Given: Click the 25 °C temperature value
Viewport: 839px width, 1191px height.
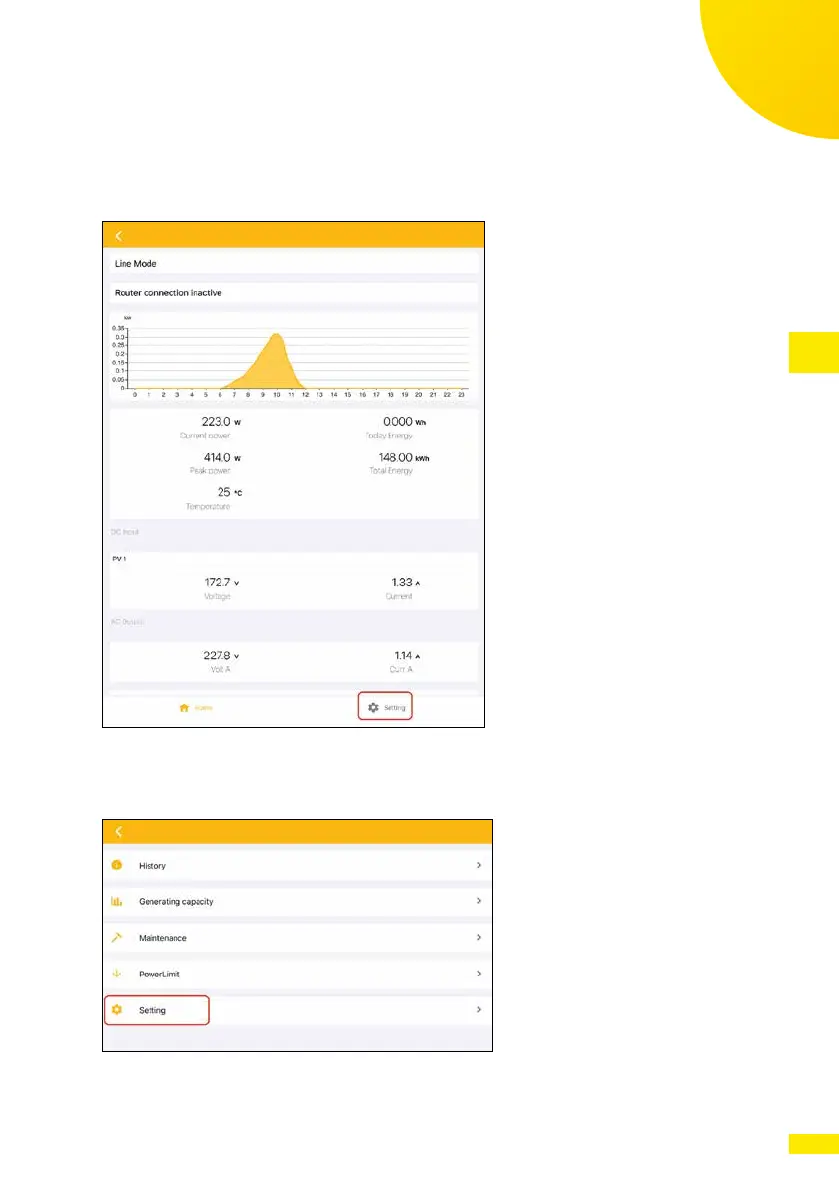Looking at the screenshot, I should click(229, 492).
